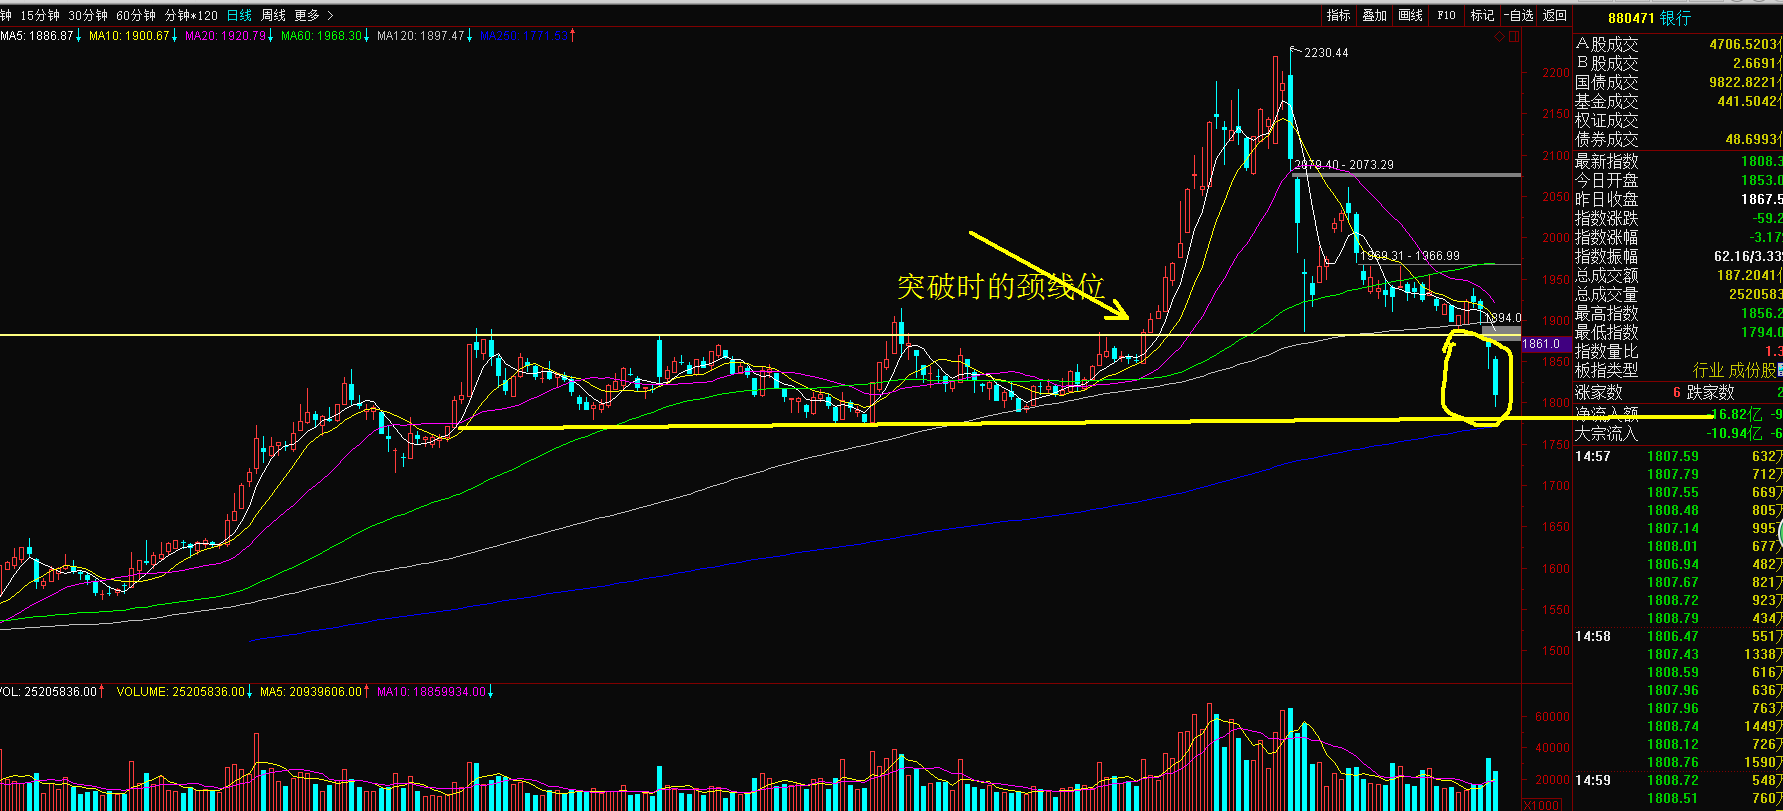Switch chart to 周线 weekly period
The image size is (1783, 811).
coord(273,15)
